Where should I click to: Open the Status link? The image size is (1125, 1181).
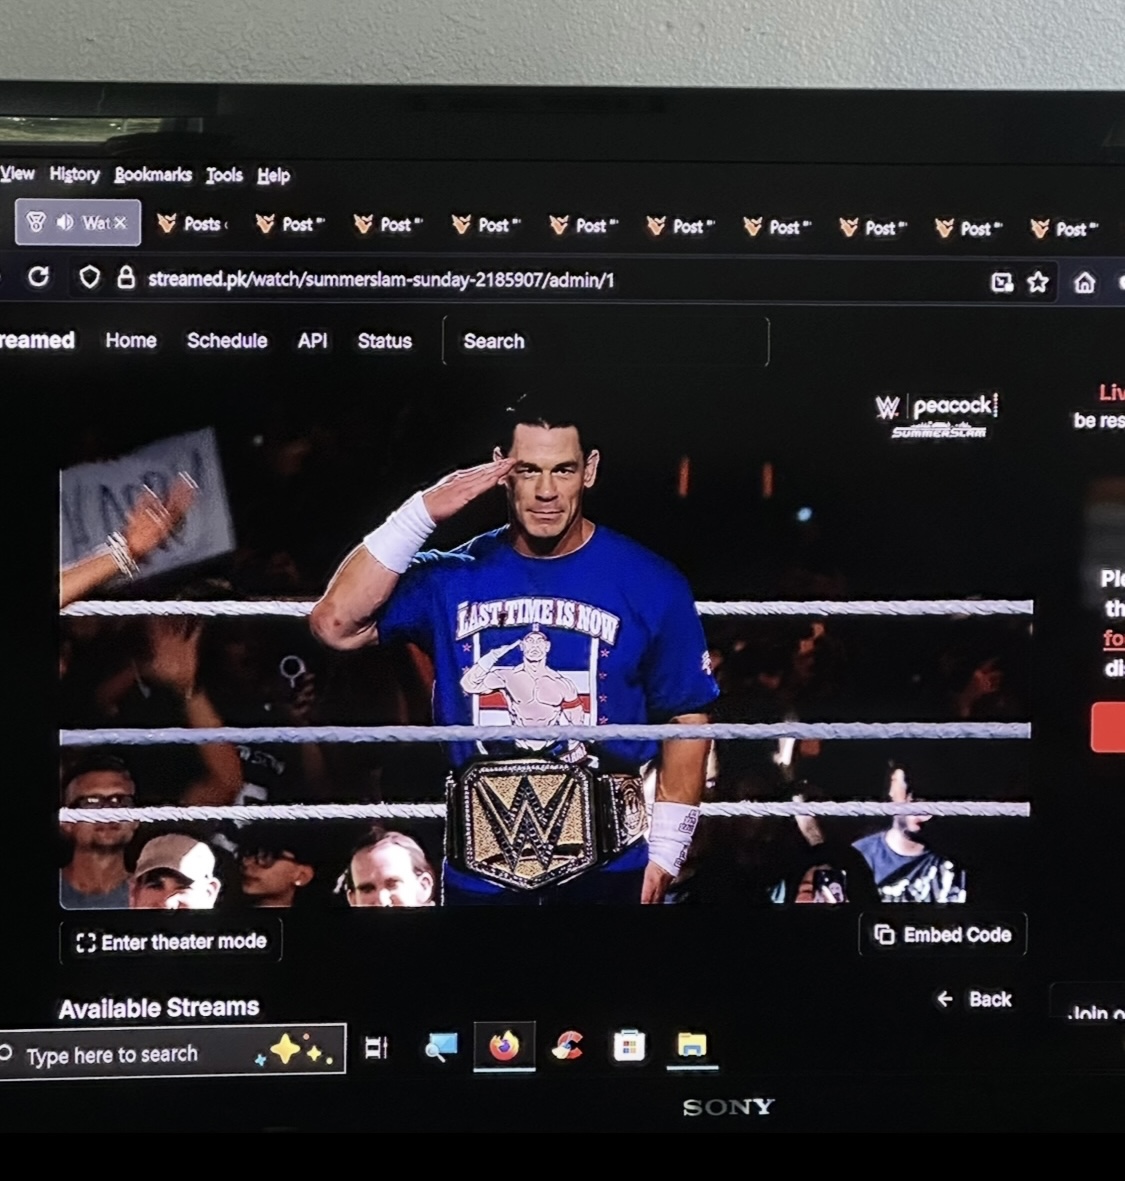click(385, 341)
